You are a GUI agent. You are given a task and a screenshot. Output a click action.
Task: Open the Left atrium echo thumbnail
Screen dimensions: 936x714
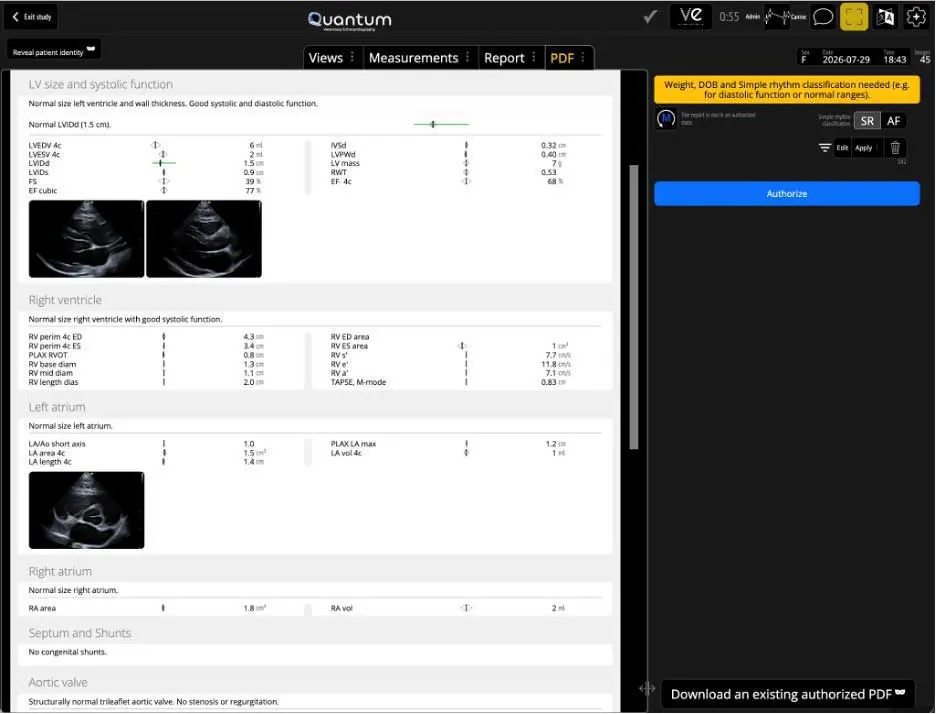pos(87,510)
